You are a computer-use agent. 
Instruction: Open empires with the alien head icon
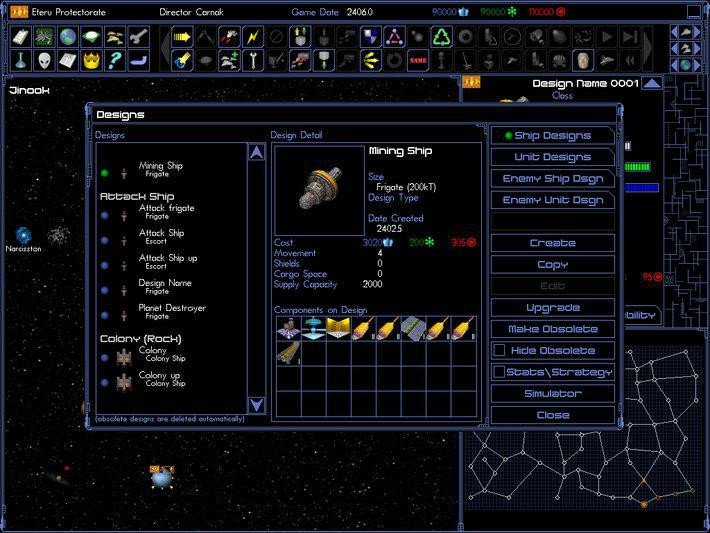(44, 60)
